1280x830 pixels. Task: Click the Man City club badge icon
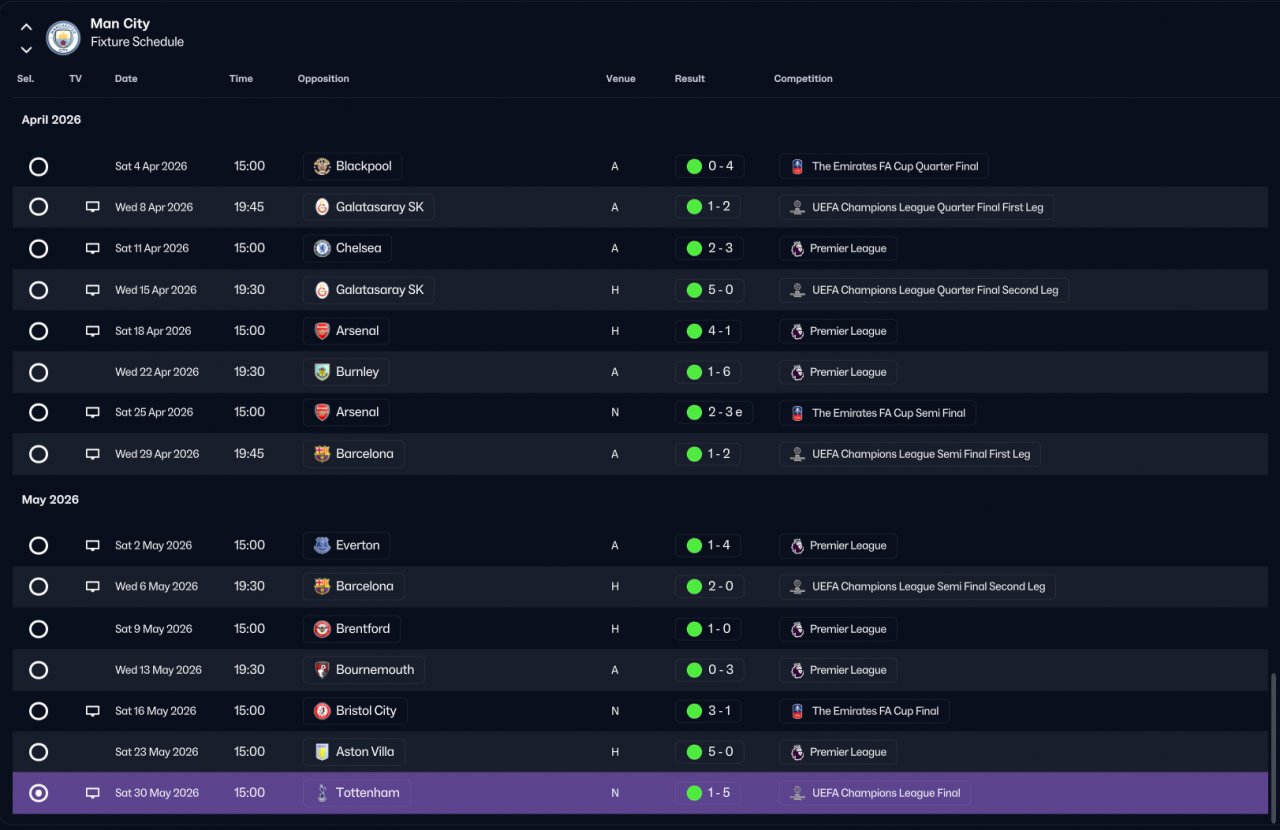pyautogui.click(x=63, y=38)
